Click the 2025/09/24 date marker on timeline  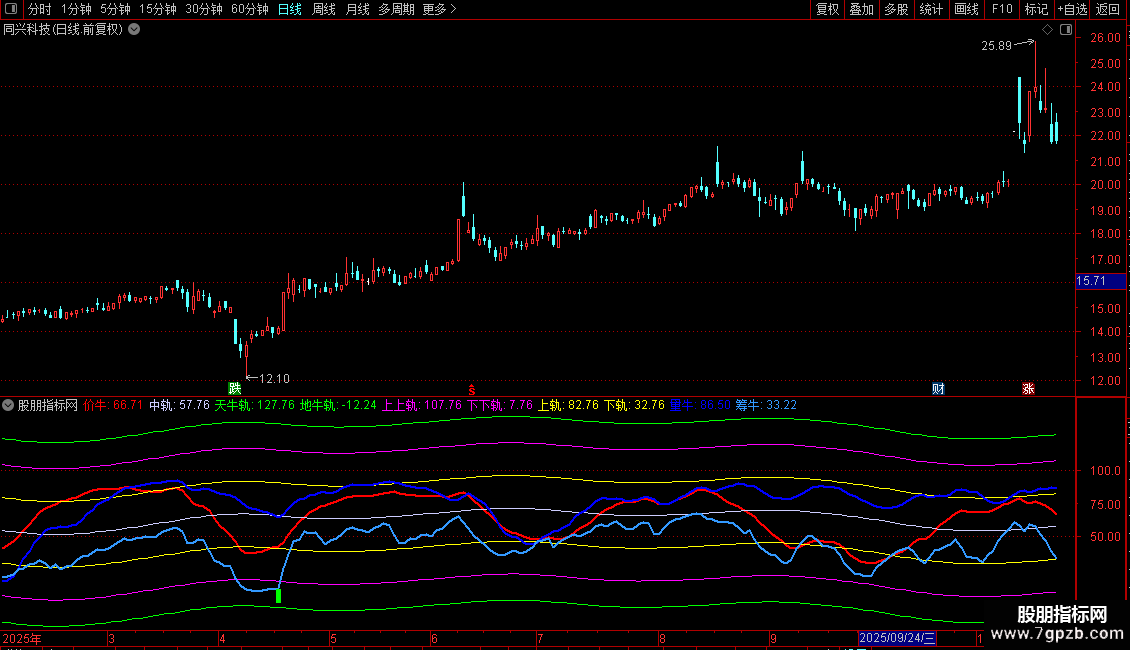click(897, 638)
